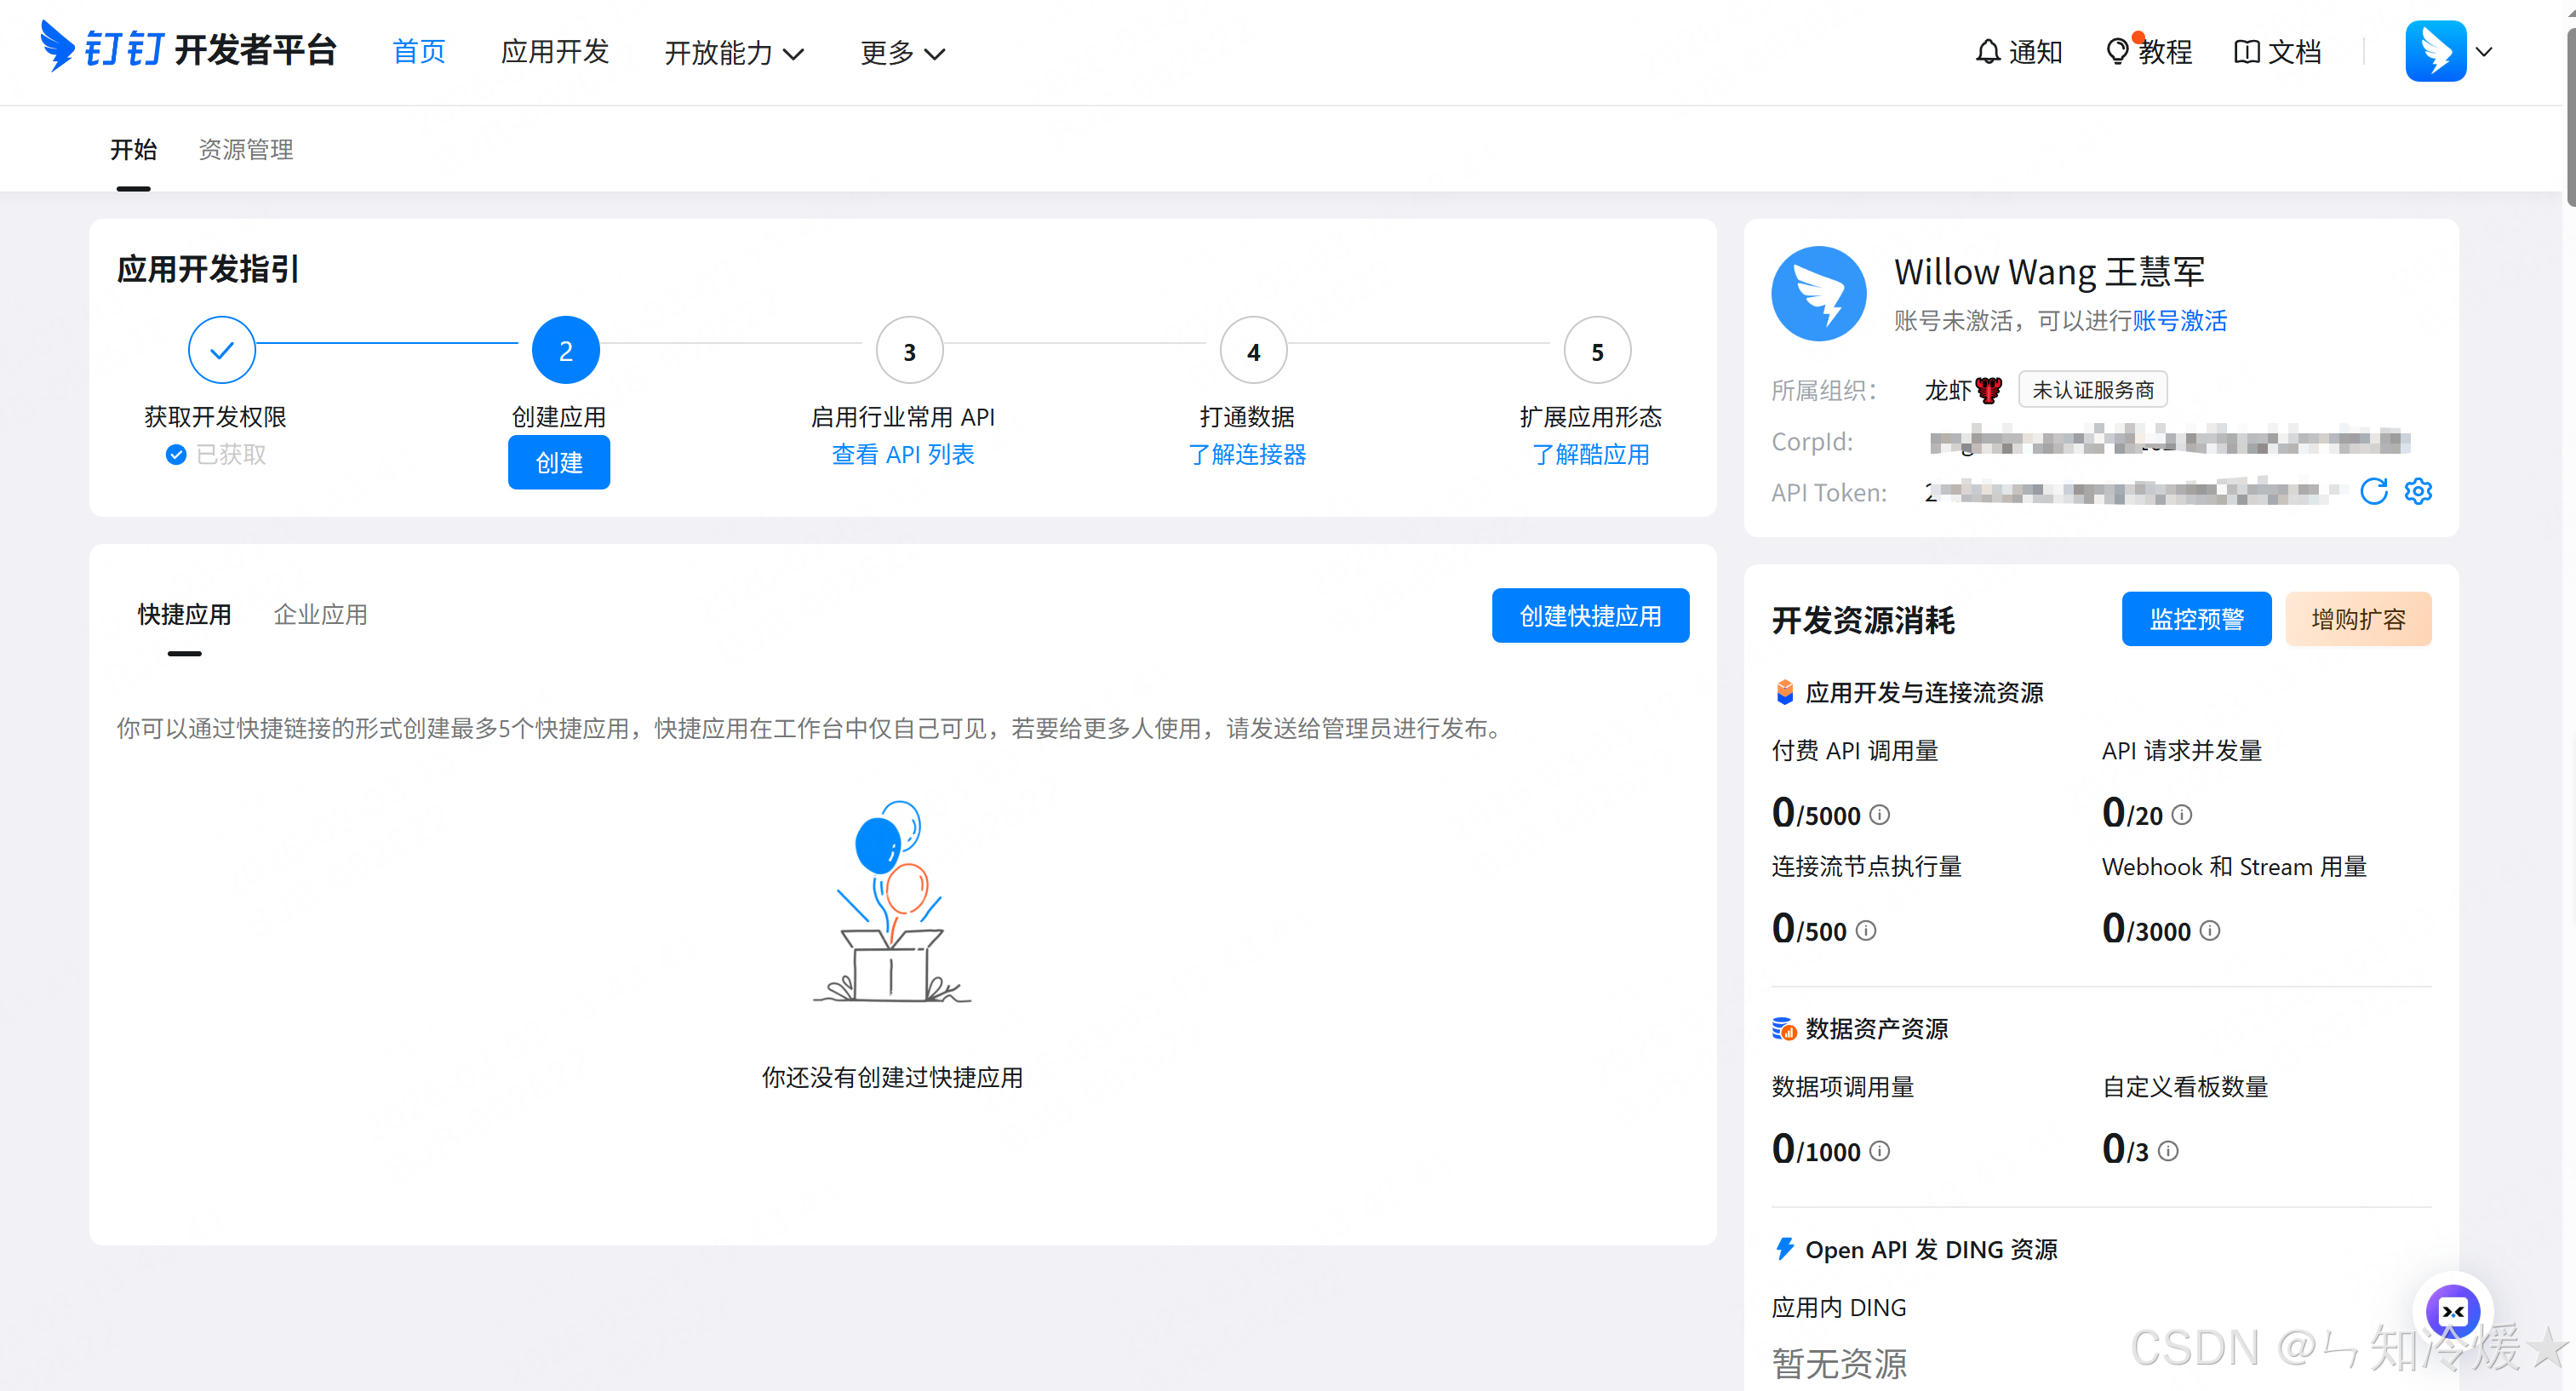Click the 未认证服务商 badge
2576x1391 pixels.
pyautogui.click(x=2092, y=389)
